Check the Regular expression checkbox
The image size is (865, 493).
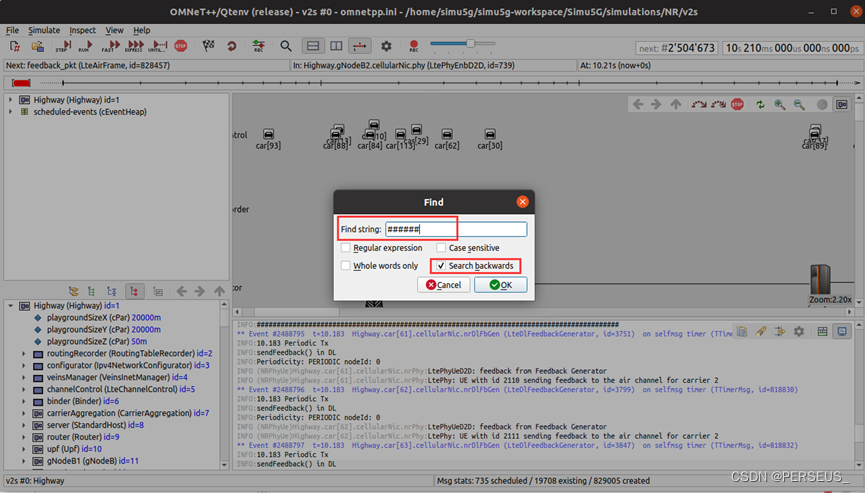point(345,248)
